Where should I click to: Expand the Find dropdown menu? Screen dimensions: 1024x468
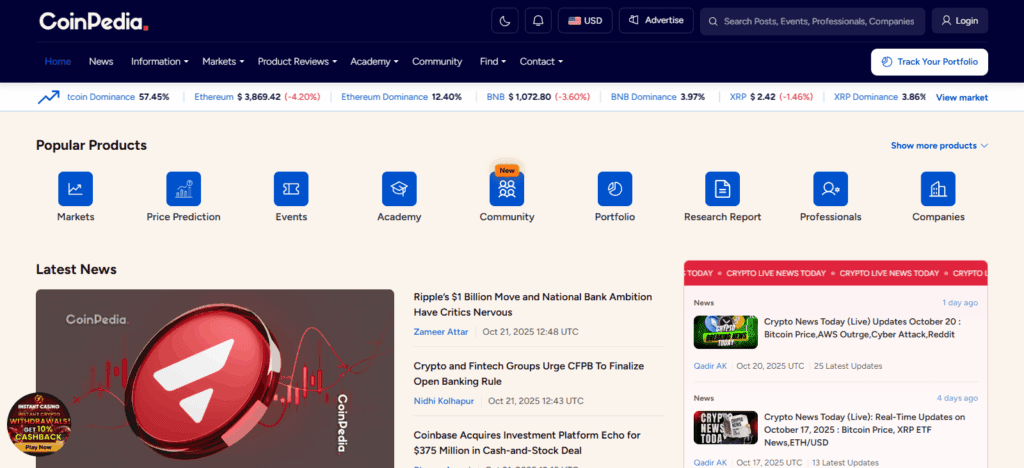(492, 61)
